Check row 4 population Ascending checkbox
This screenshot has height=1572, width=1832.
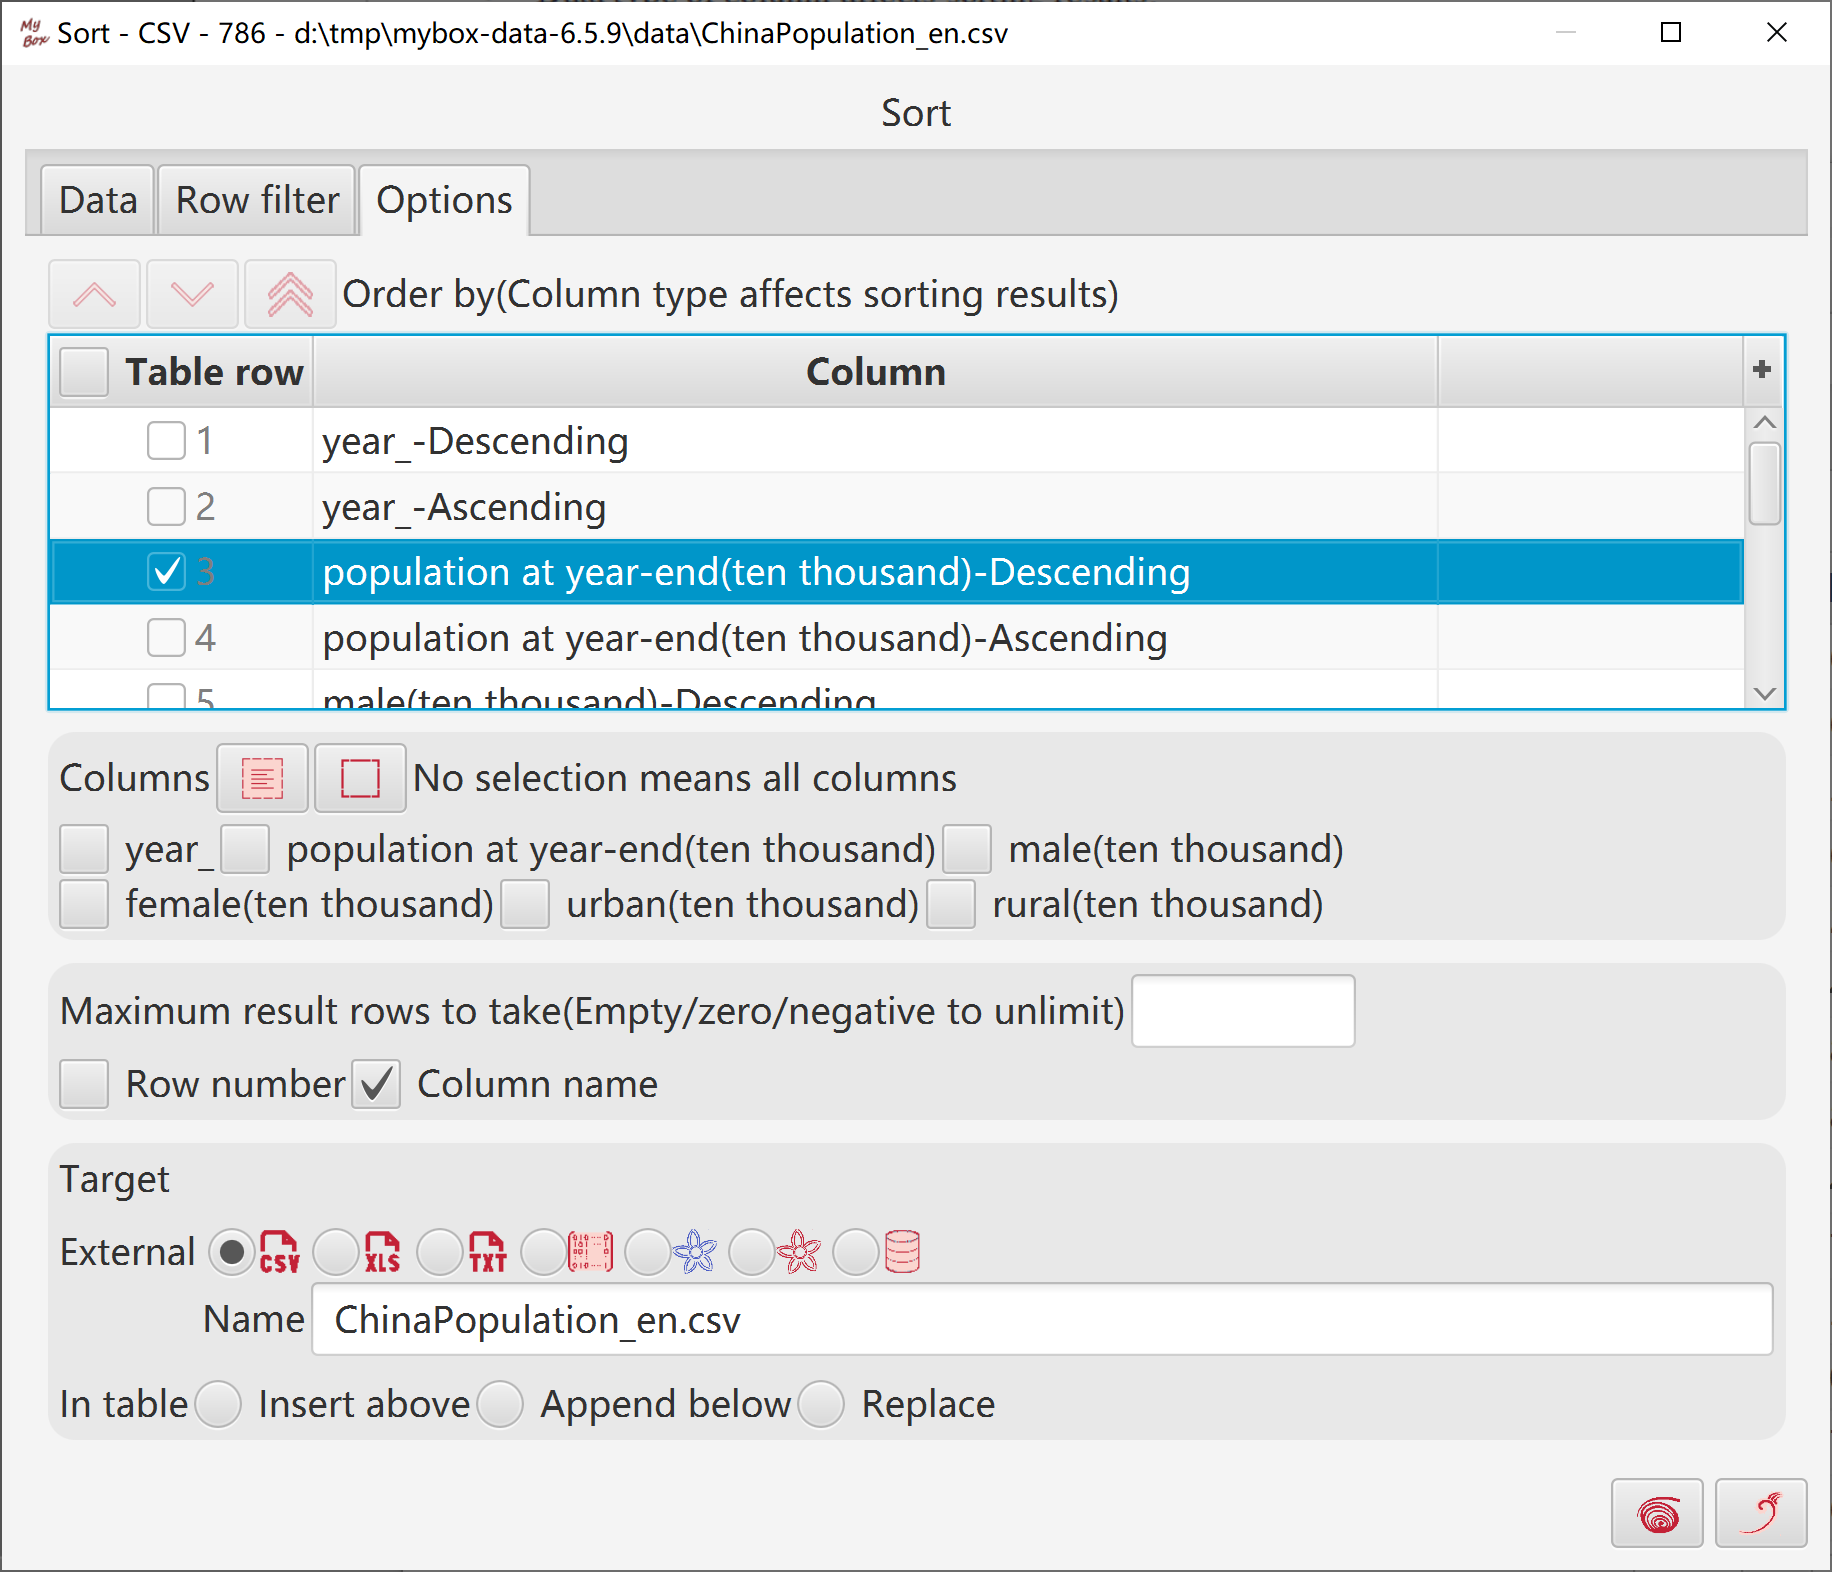tap(166, 637)
